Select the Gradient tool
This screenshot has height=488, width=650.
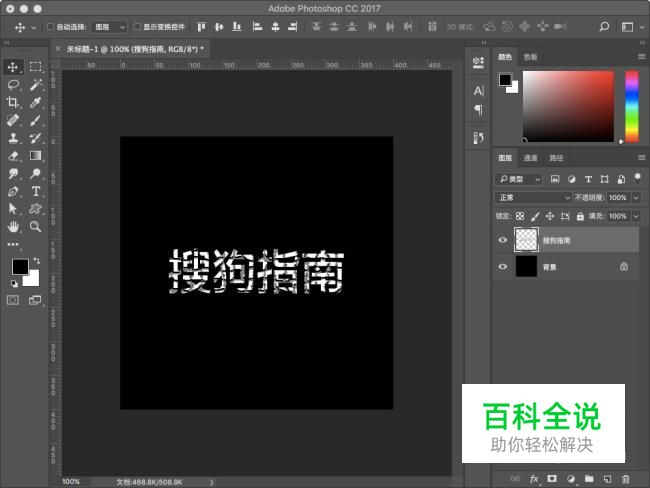(35, 156)
